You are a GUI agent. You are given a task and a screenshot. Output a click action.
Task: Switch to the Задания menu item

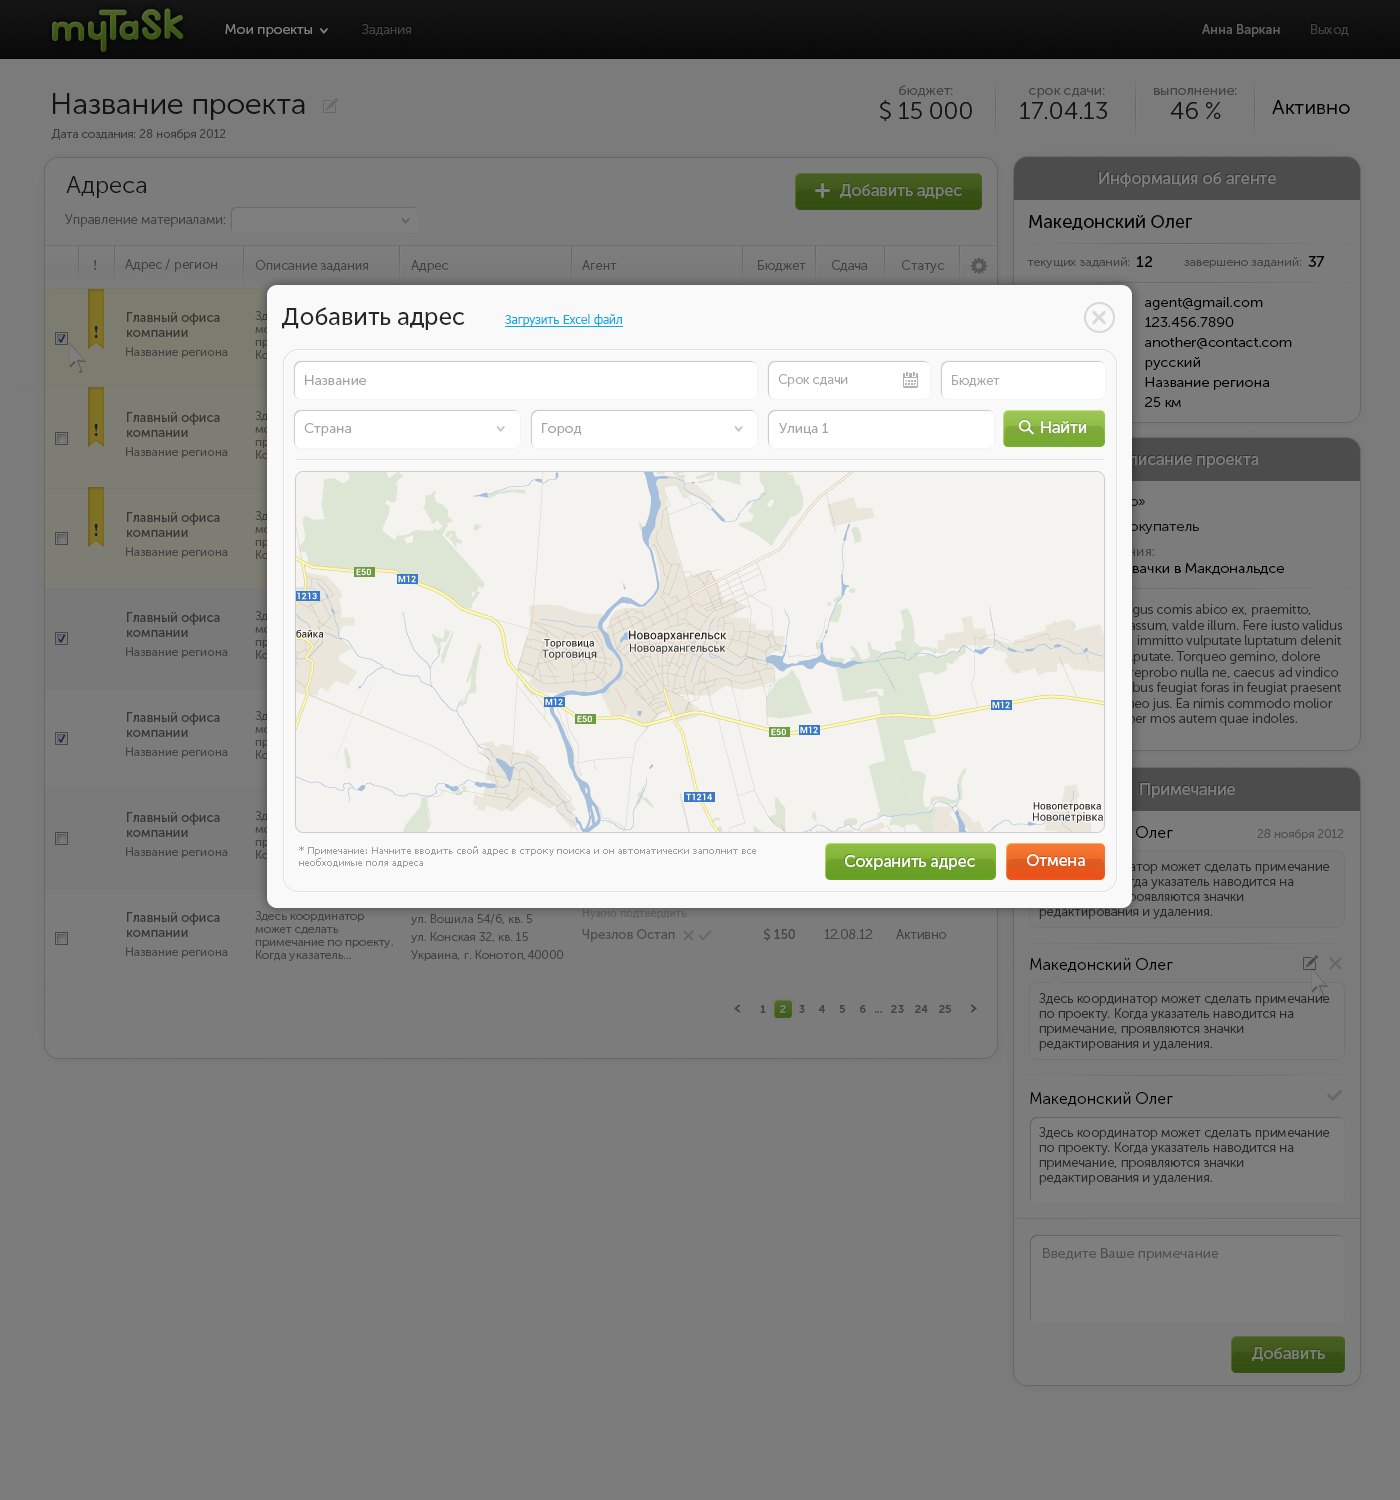pyautogui.click(x=386, y=30)
